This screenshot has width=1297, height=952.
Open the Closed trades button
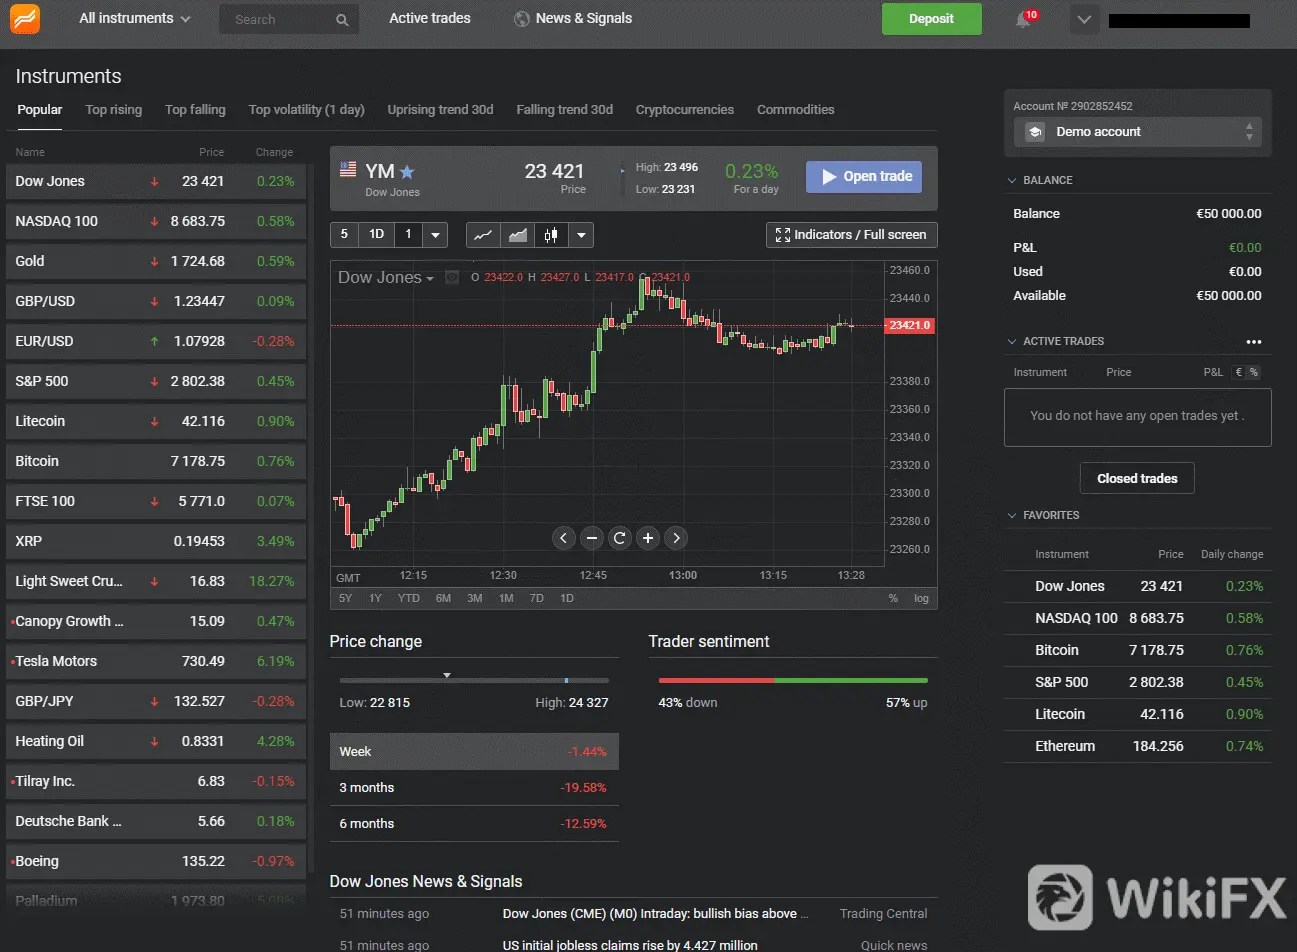pyautogui.click(x=1137, y=478)
